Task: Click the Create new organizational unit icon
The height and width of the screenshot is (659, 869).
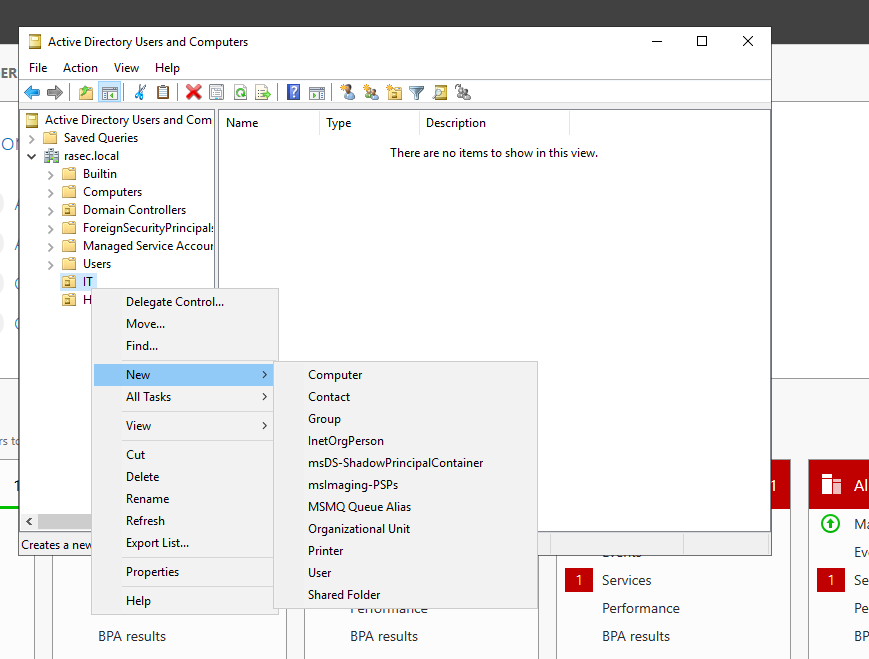Action: pyautogui.click(x=394, y=92)
